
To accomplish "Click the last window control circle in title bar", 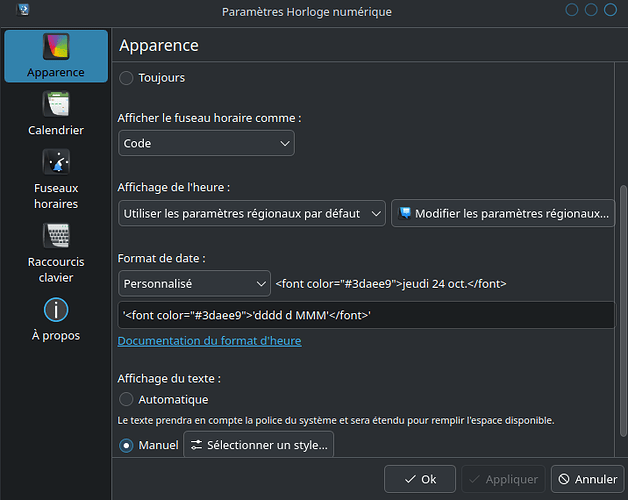I will (610, 10).
